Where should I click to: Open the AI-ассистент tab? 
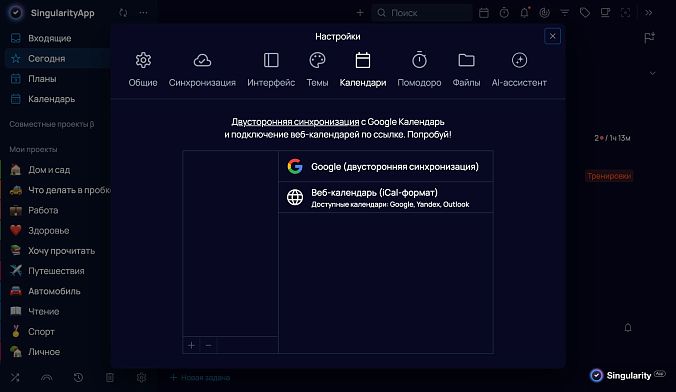[x=519, y=69]
